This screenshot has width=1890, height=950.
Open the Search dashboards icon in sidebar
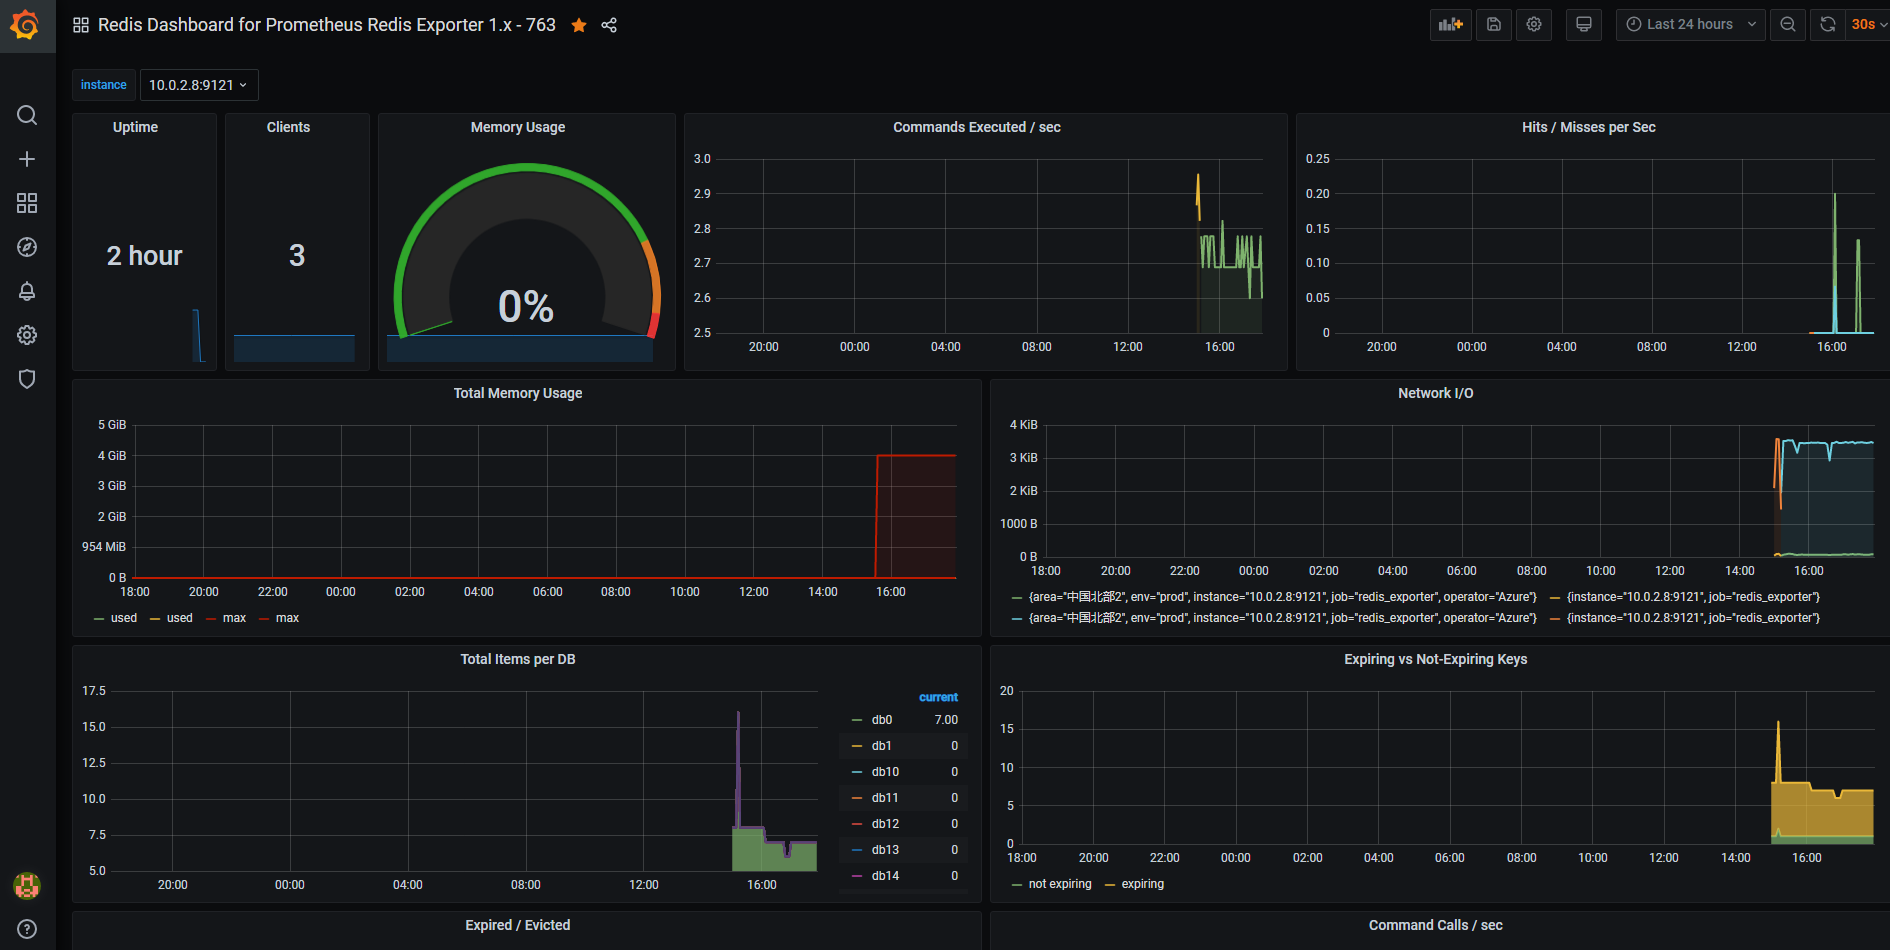point(27,115)
